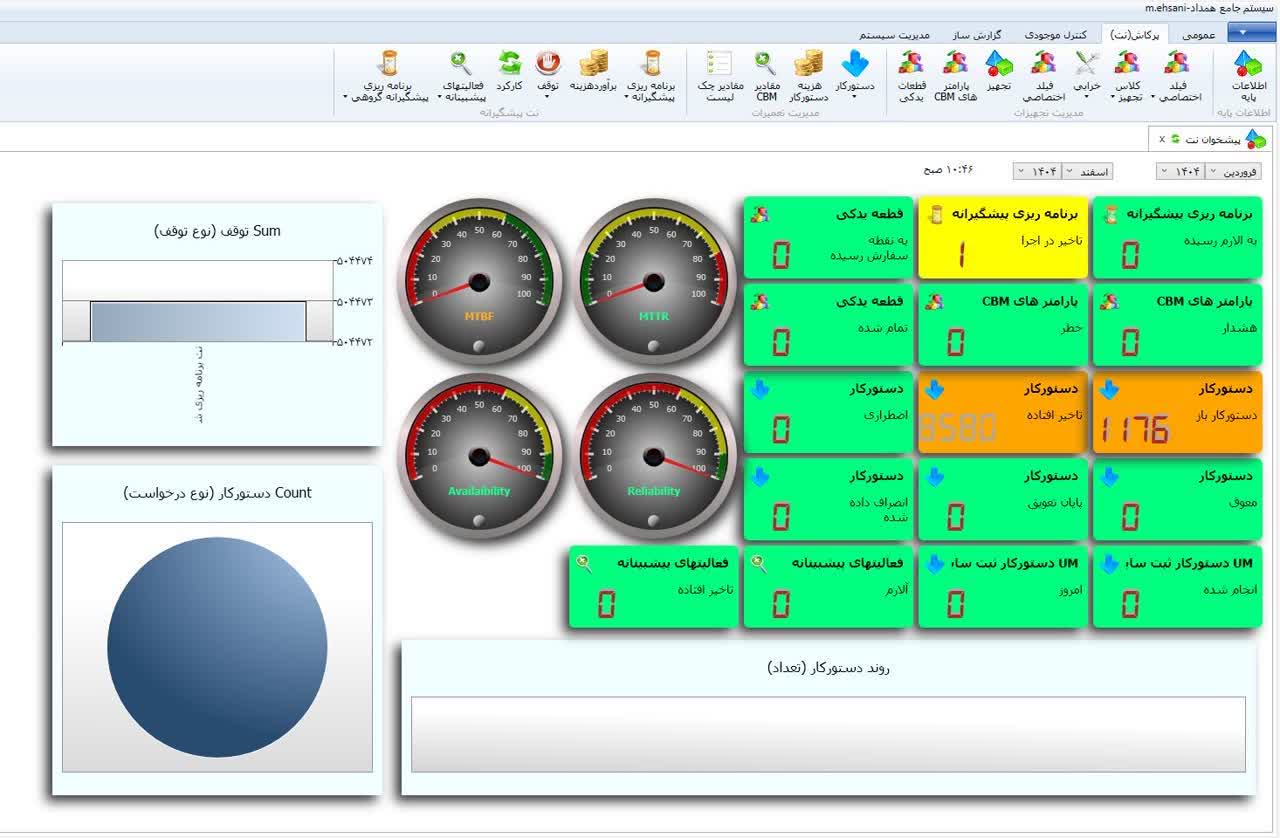Click the blue pie chart circle
The width and height of the screenshot is (1280, 838).
217,647
